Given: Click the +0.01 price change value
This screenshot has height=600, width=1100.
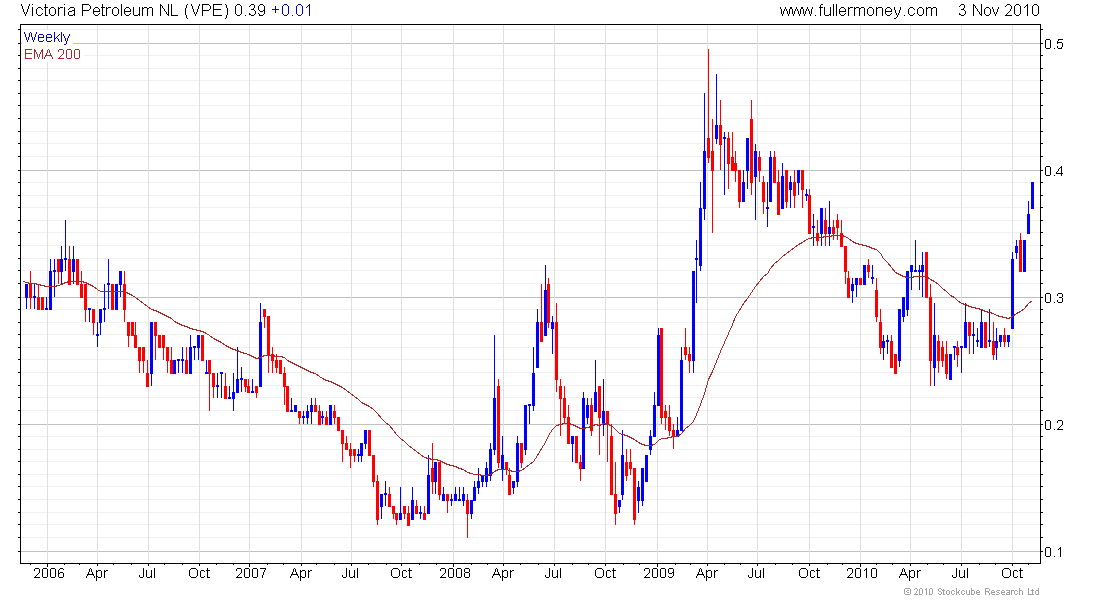Looking at the screenshot, I should click(291, 11).
